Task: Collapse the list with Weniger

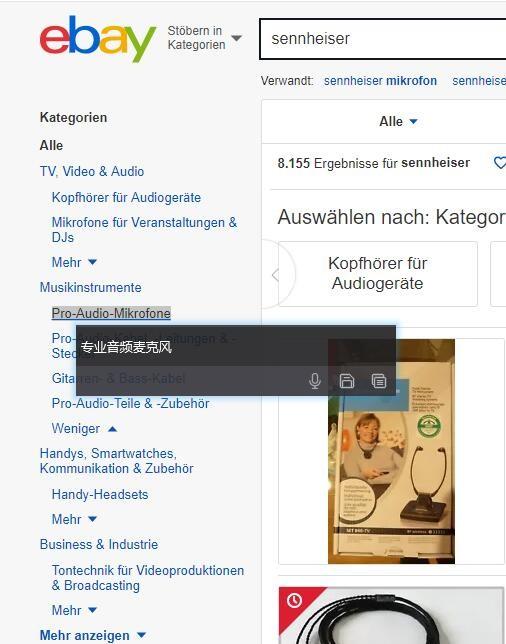Action: [84, 429]
